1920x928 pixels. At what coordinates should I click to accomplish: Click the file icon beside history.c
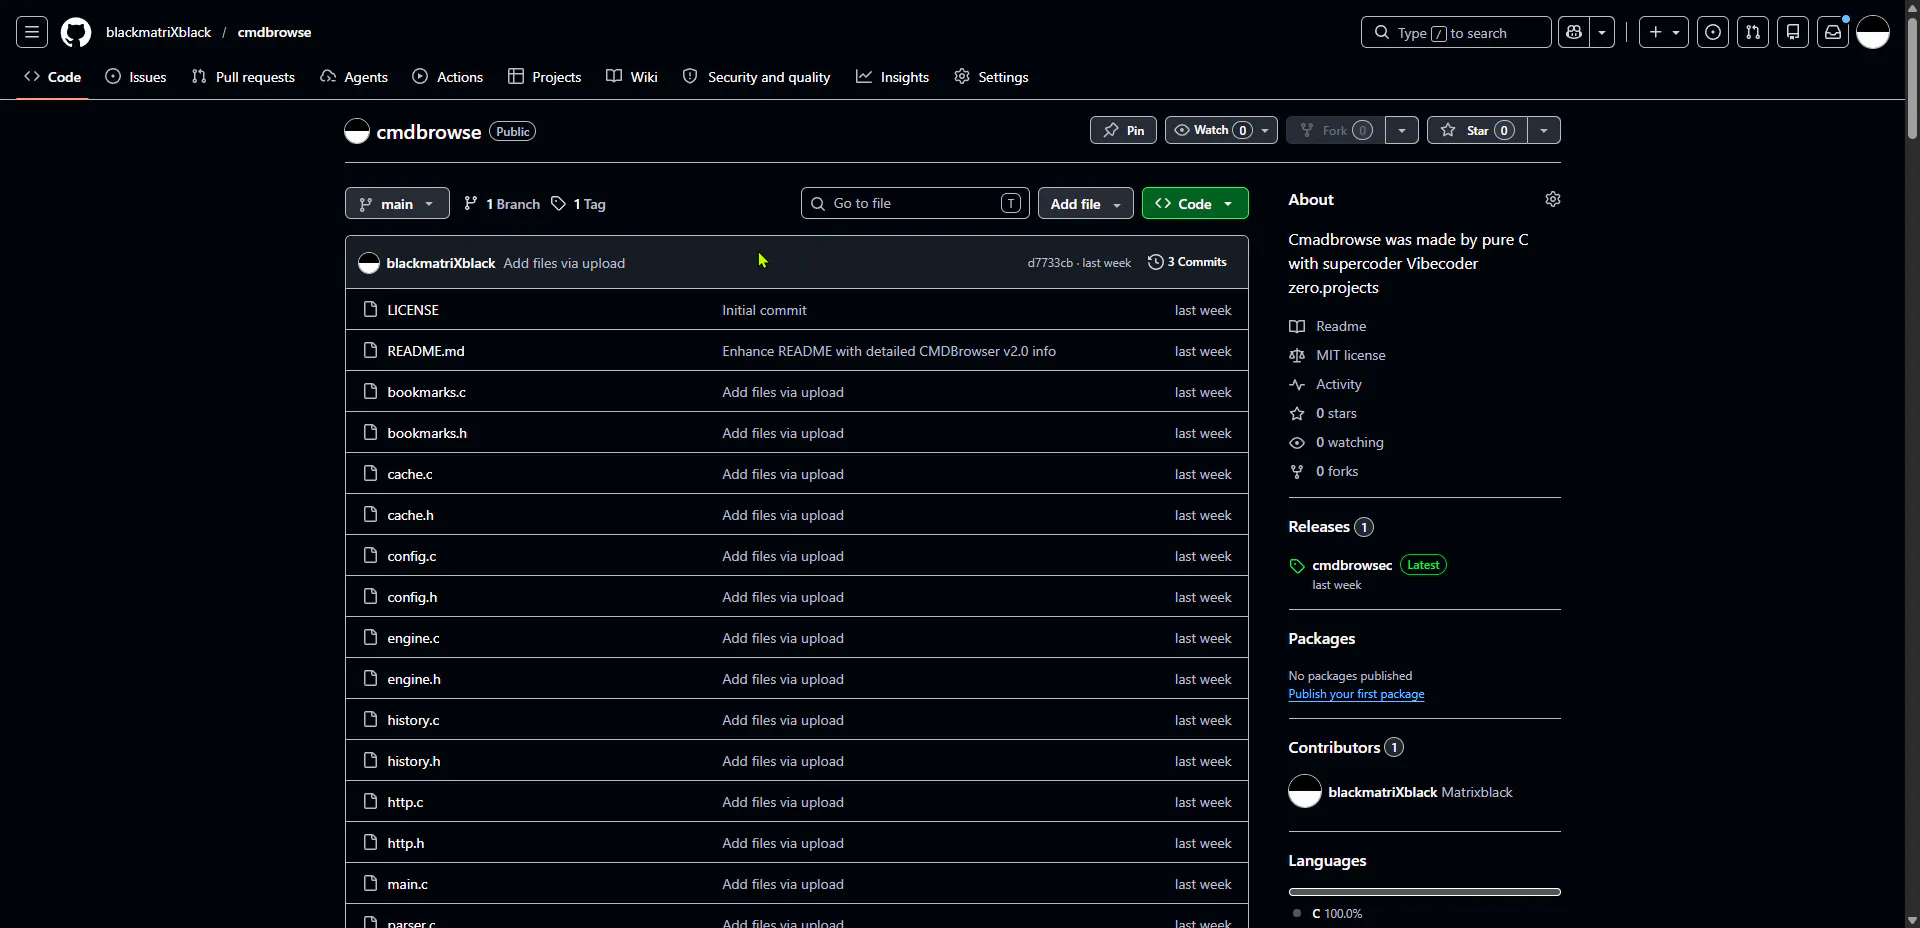point(371,719)
